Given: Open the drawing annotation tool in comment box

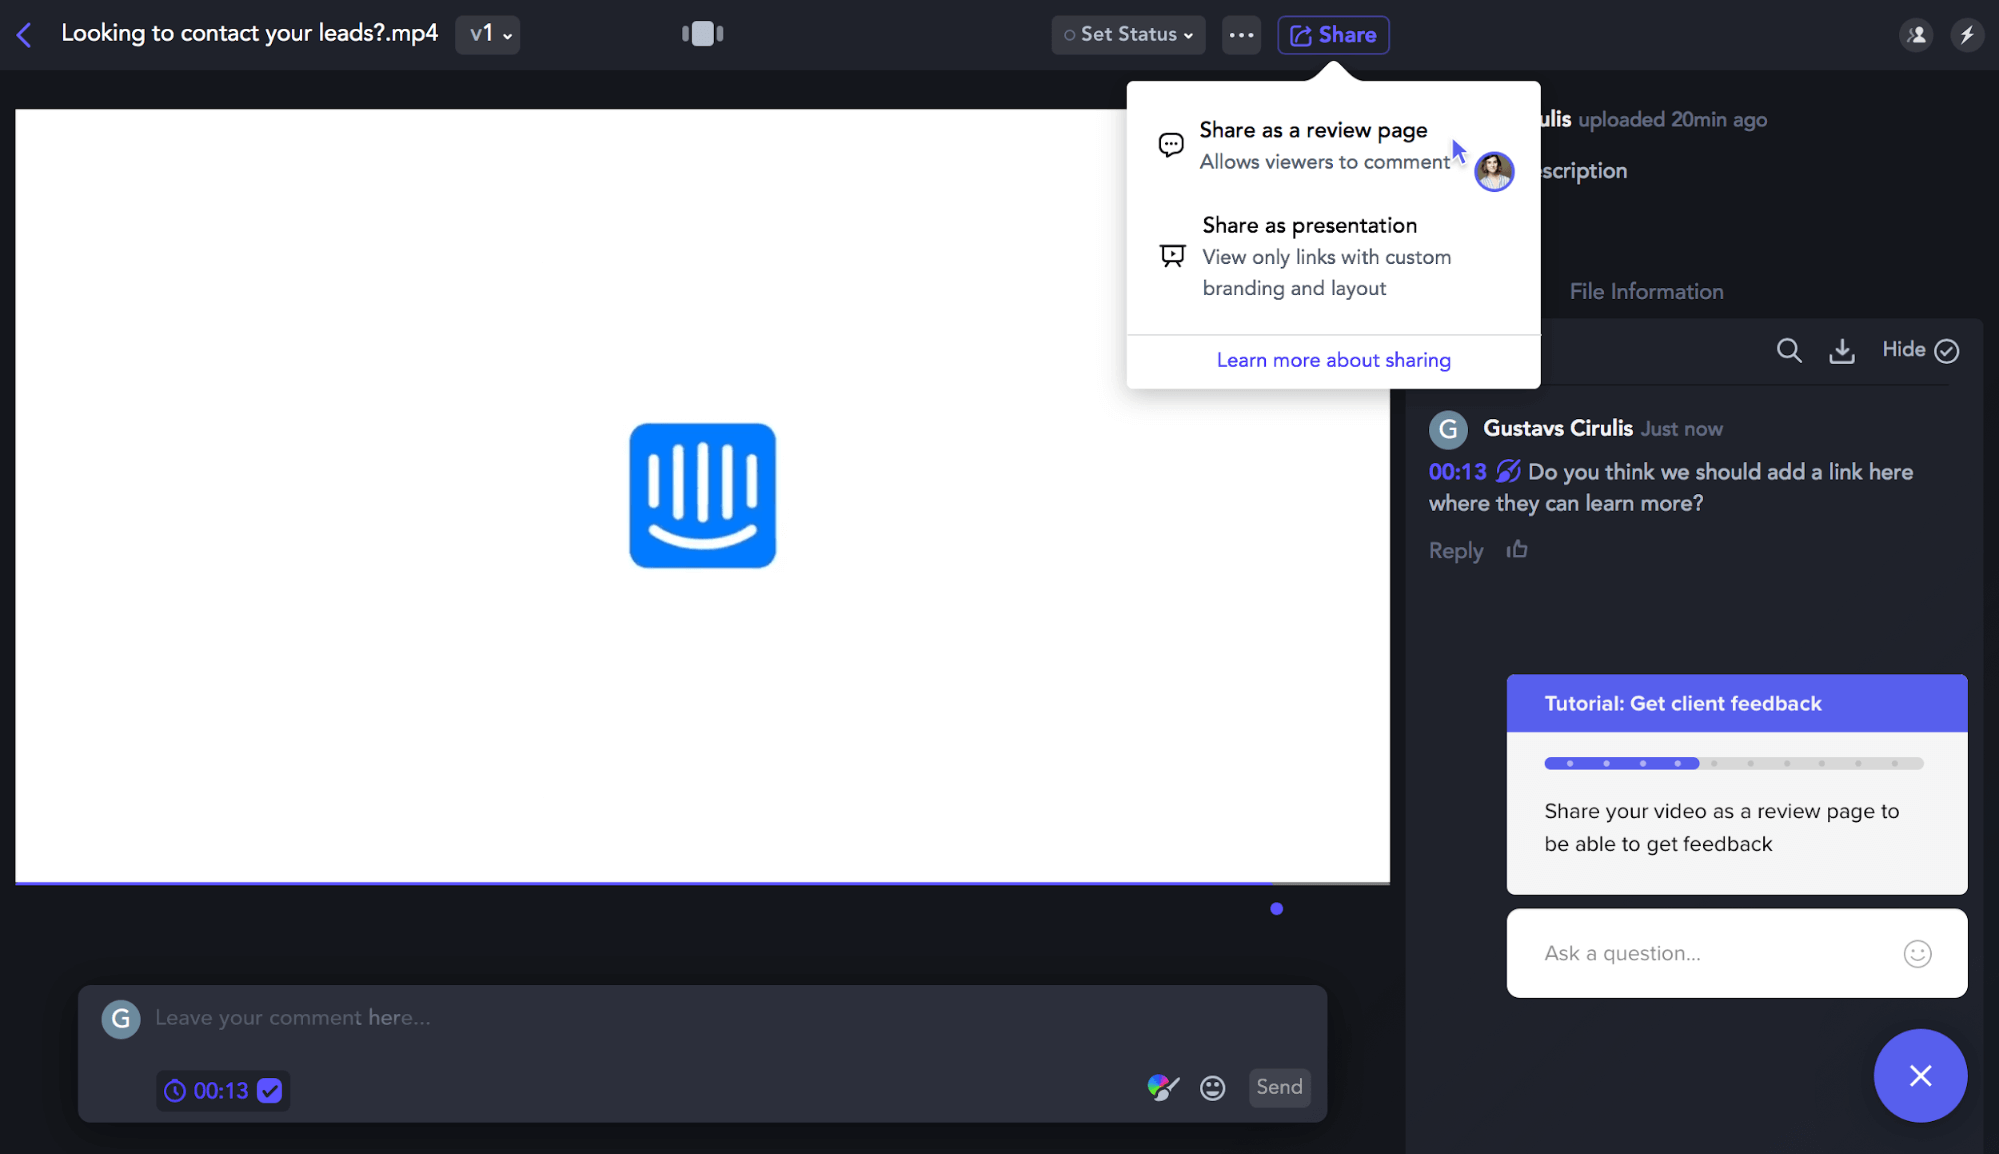Looking at the screenshot, I should pyautogui.click(x=1162, y=1087).
